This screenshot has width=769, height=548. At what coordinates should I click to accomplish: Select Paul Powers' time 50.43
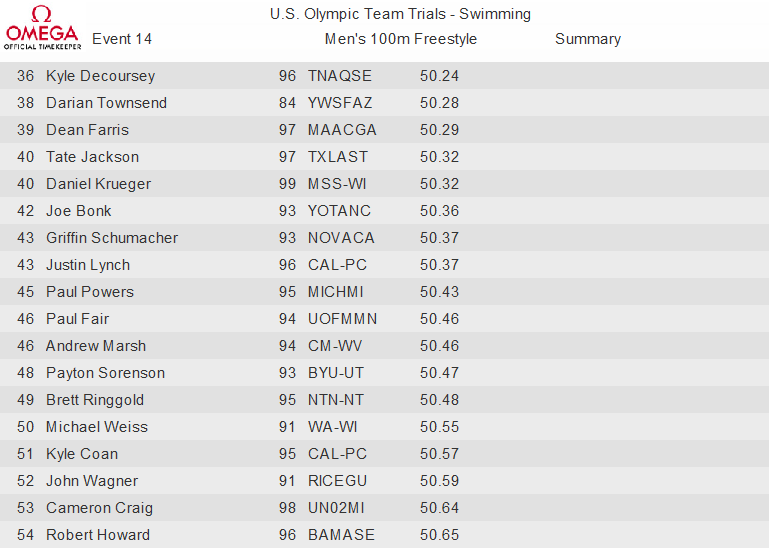(x=439, y=291)
